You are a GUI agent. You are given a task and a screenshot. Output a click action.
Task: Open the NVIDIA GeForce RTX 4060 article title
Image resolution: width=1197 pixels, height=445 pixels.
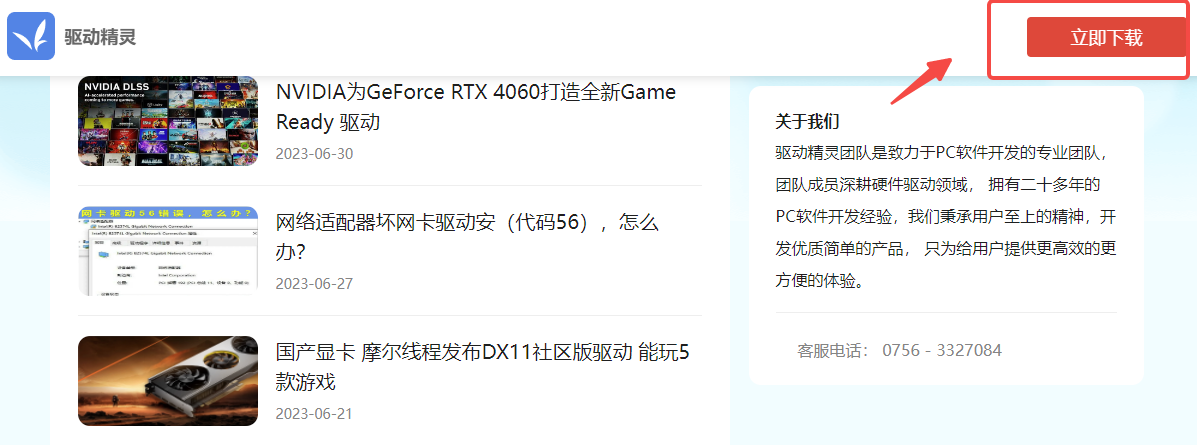point(476,107)
